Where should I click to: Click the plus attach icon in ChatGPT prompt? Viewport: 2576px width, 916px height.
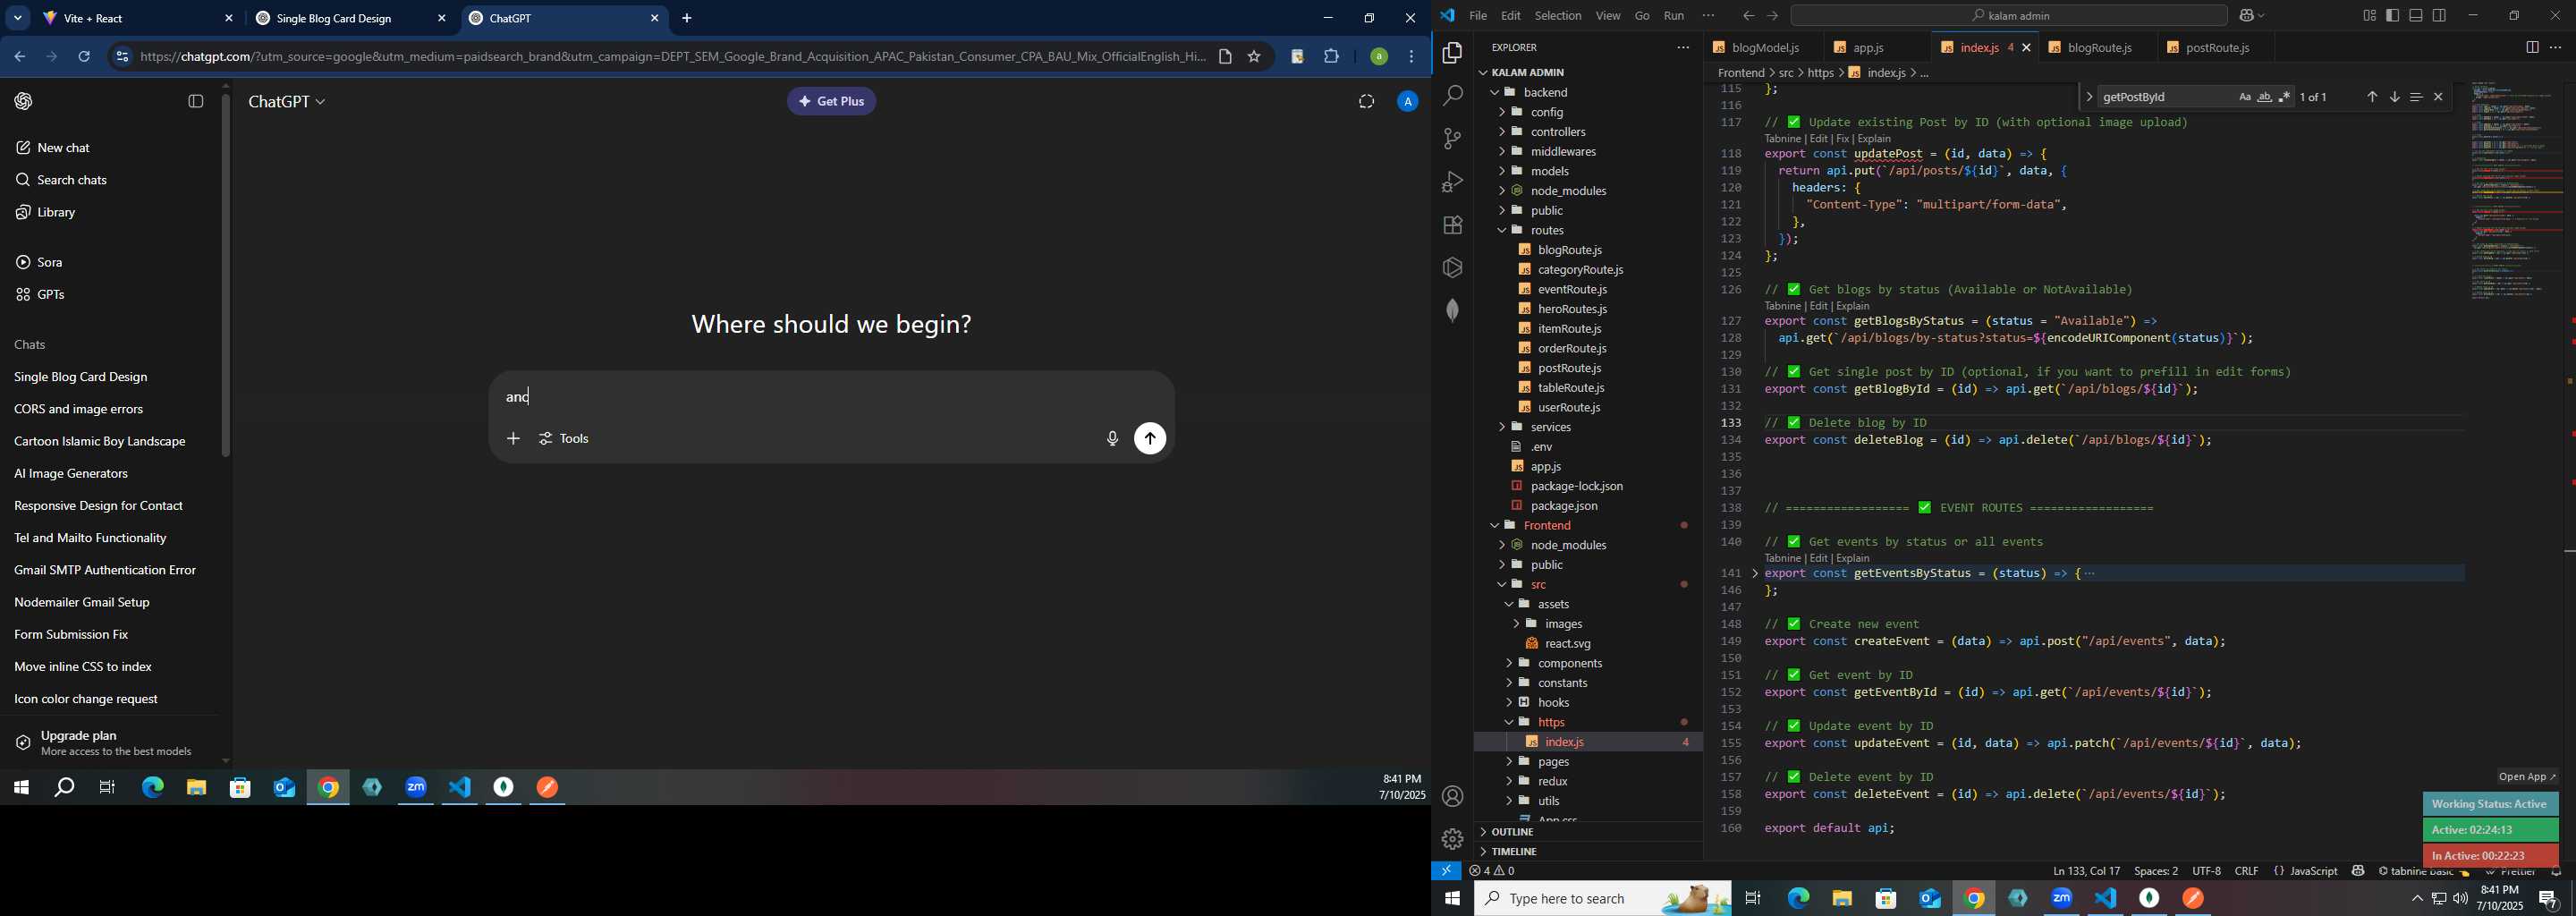pyautogui.click(x=513, y=439)
